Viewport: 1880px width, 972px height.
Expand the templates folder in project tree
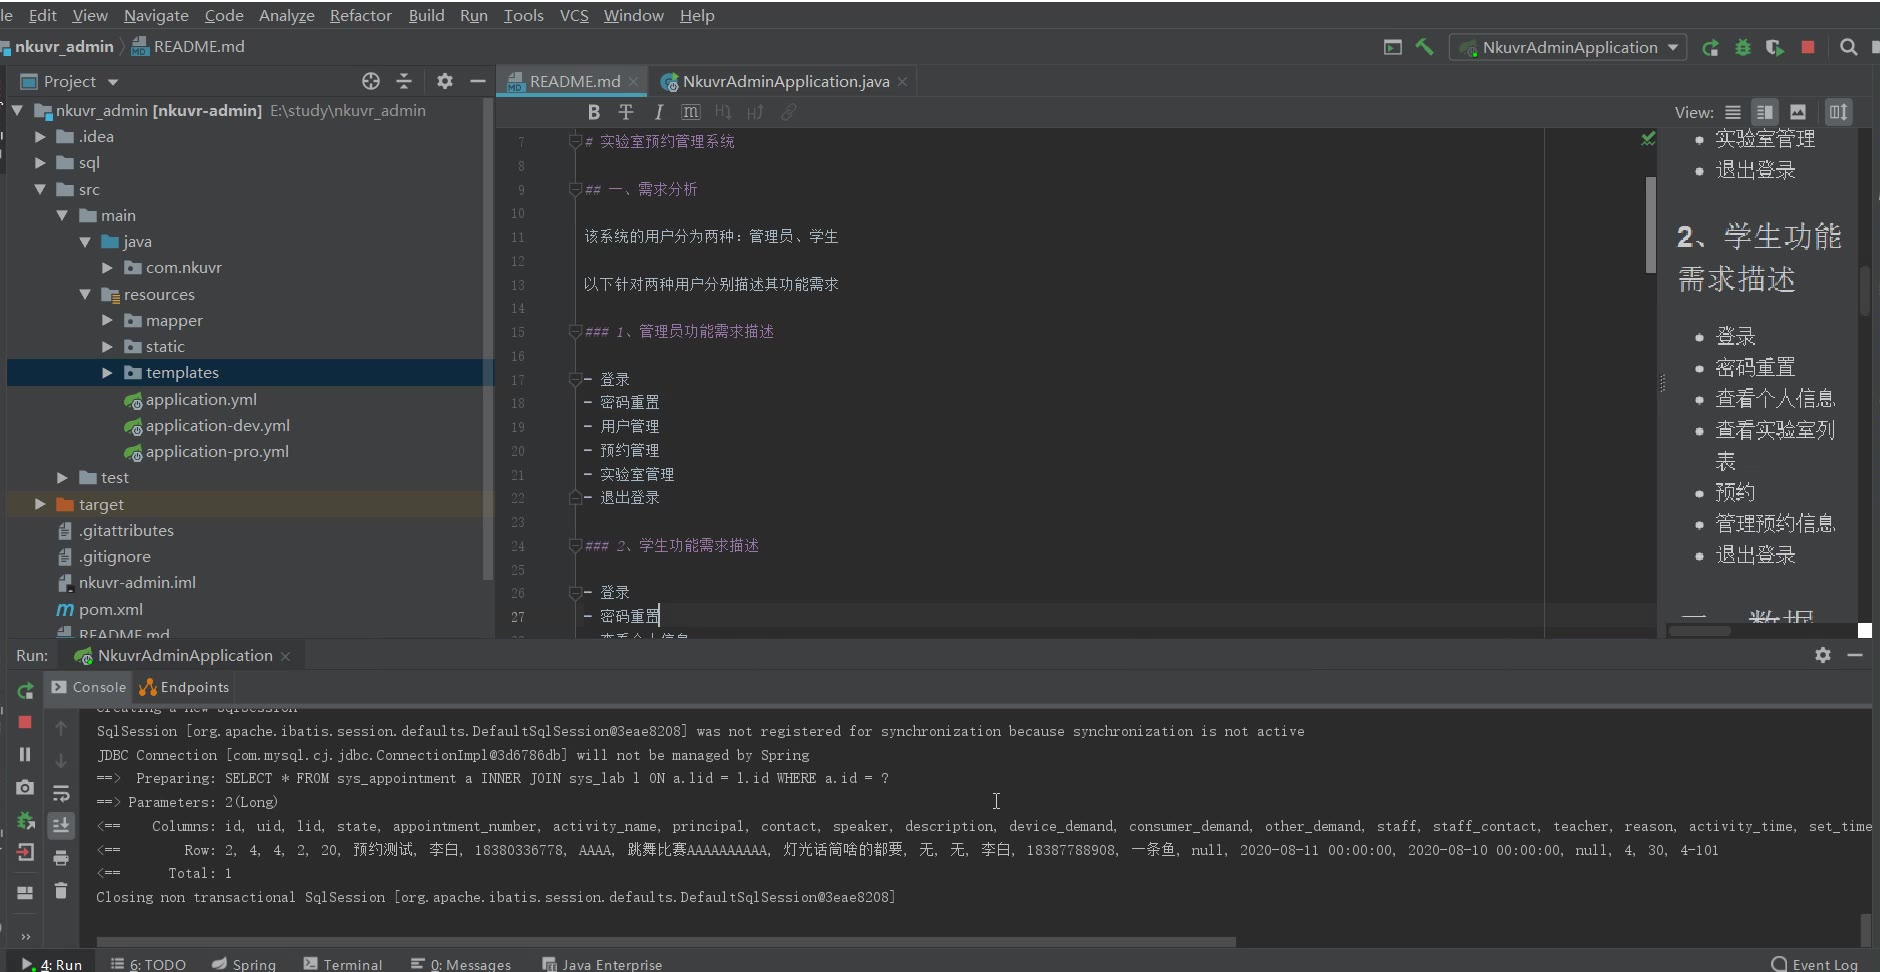click(107, 373)
